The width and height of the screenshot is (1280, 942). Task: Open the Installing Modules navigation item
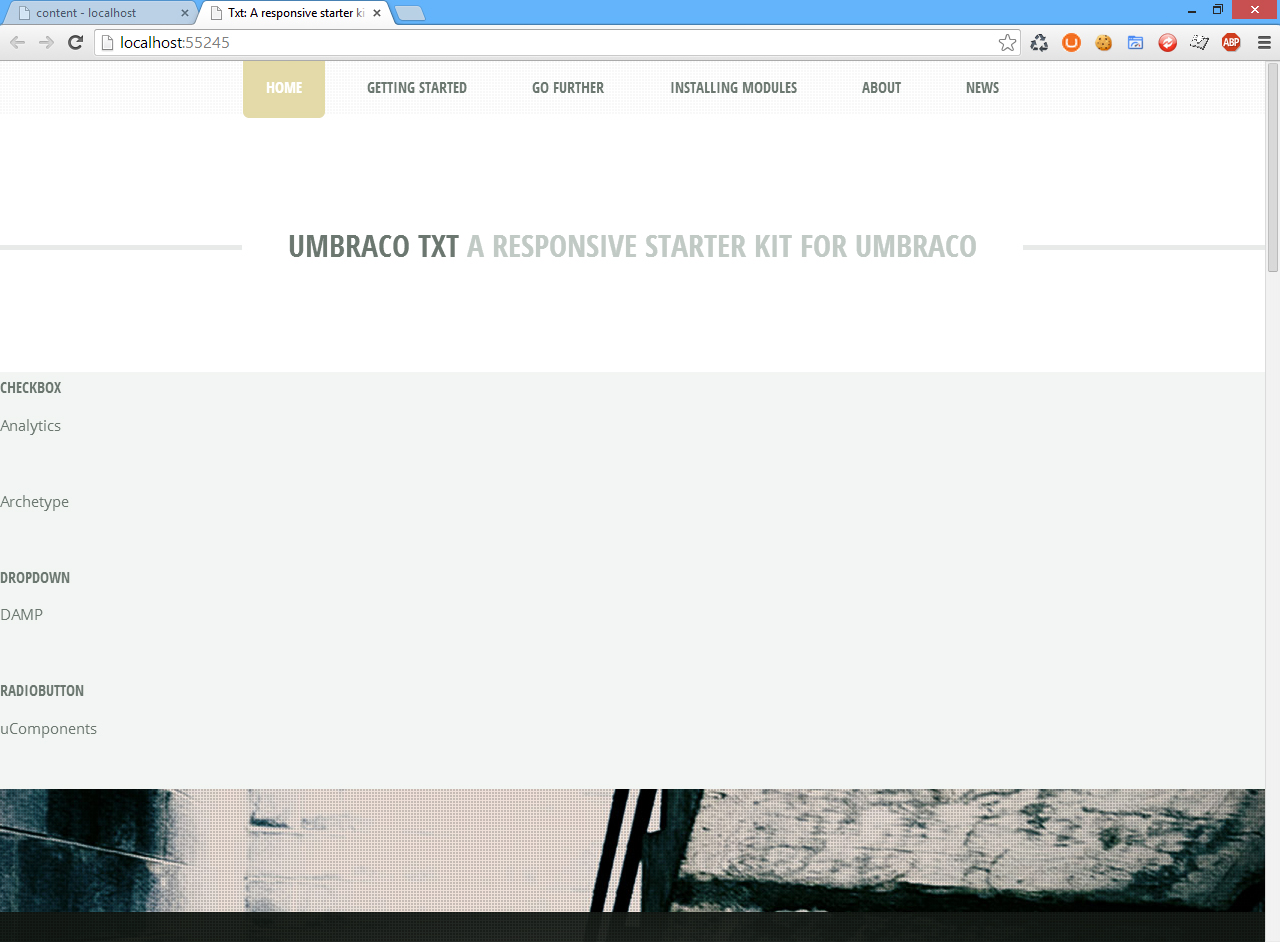734,88
